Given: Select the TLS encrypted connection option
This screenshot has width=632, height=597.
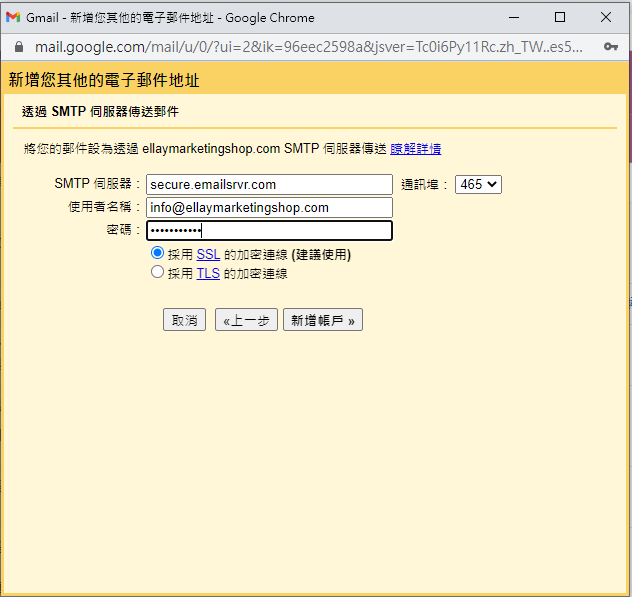Looking at the screenshot, I should pos(157,272).
